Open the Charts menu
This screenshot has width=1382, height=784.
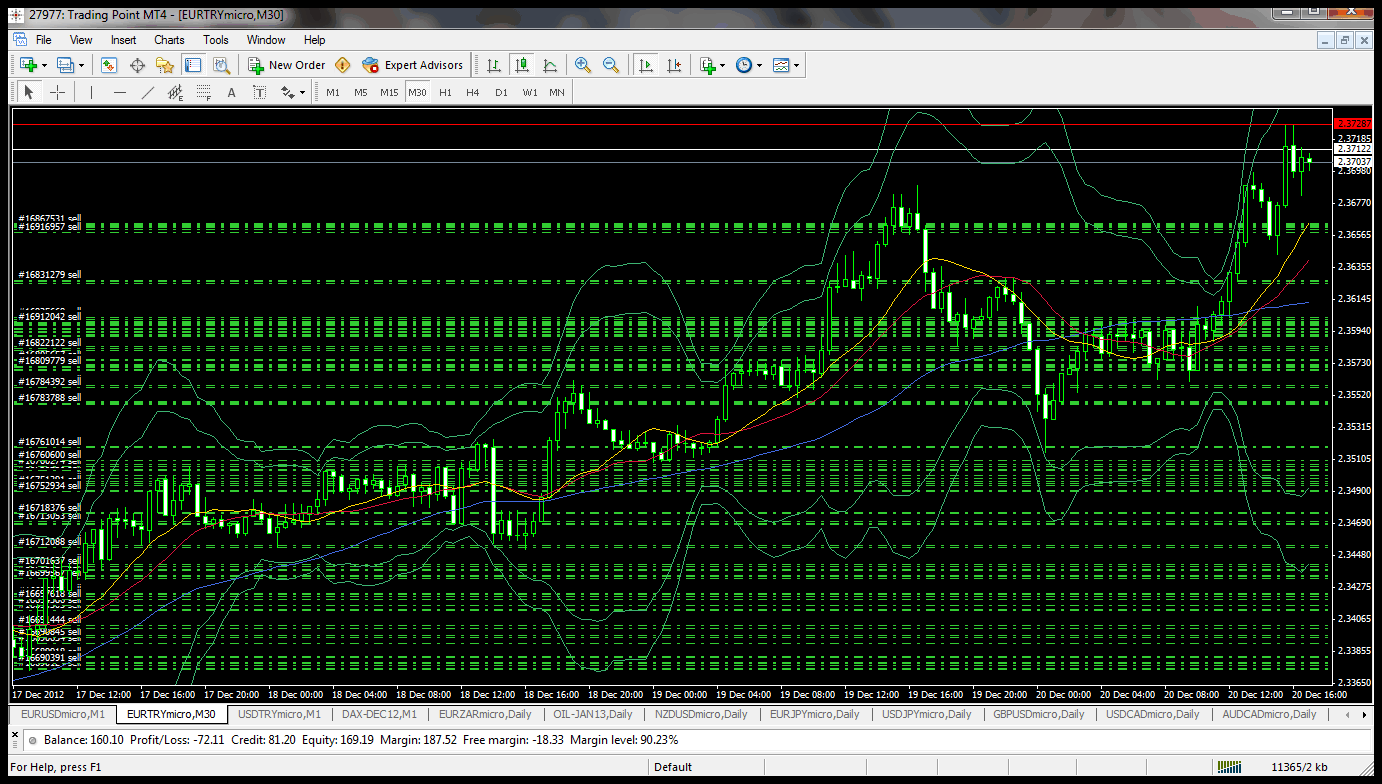[x=169, y=40]
